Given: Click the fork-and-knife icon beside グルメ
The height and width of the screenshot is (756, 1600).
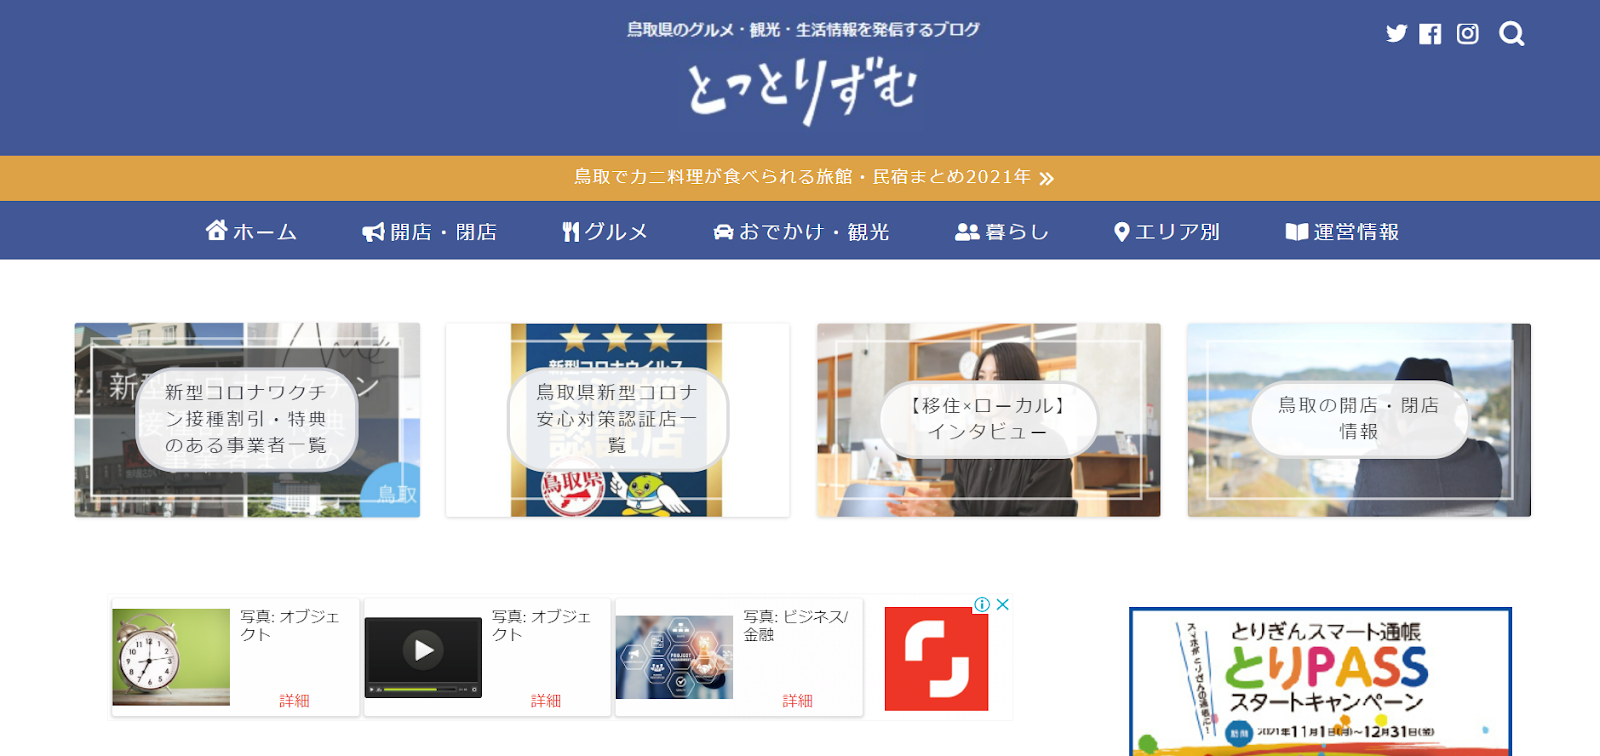Looking at the screenshot, I should click(571, 232).
